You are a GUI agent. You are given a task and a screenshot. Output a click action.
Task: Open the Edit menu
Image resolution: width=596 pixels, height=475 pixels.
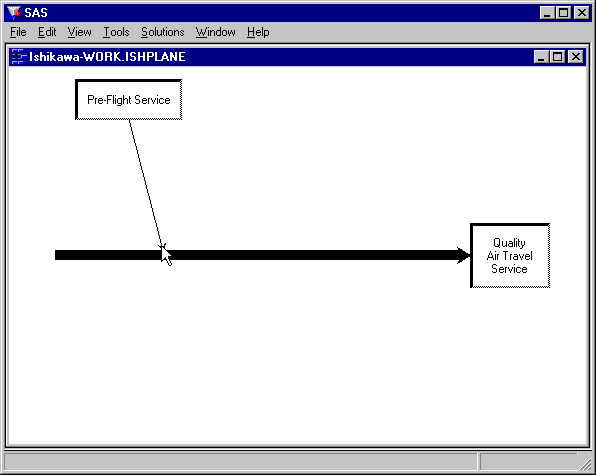tap(47, 32)
